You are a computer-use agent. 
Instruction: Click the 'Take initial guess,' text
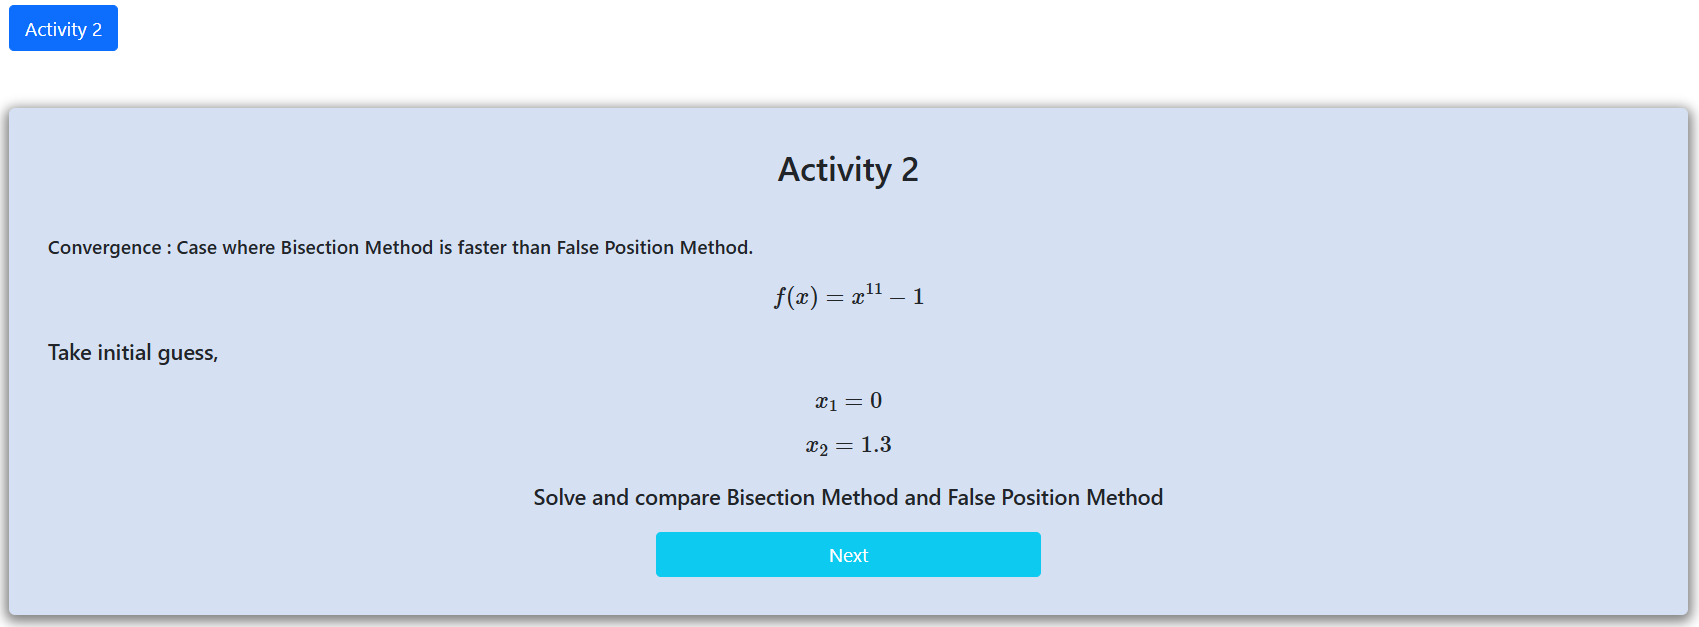pyautogui.click(x=133, y=353)
